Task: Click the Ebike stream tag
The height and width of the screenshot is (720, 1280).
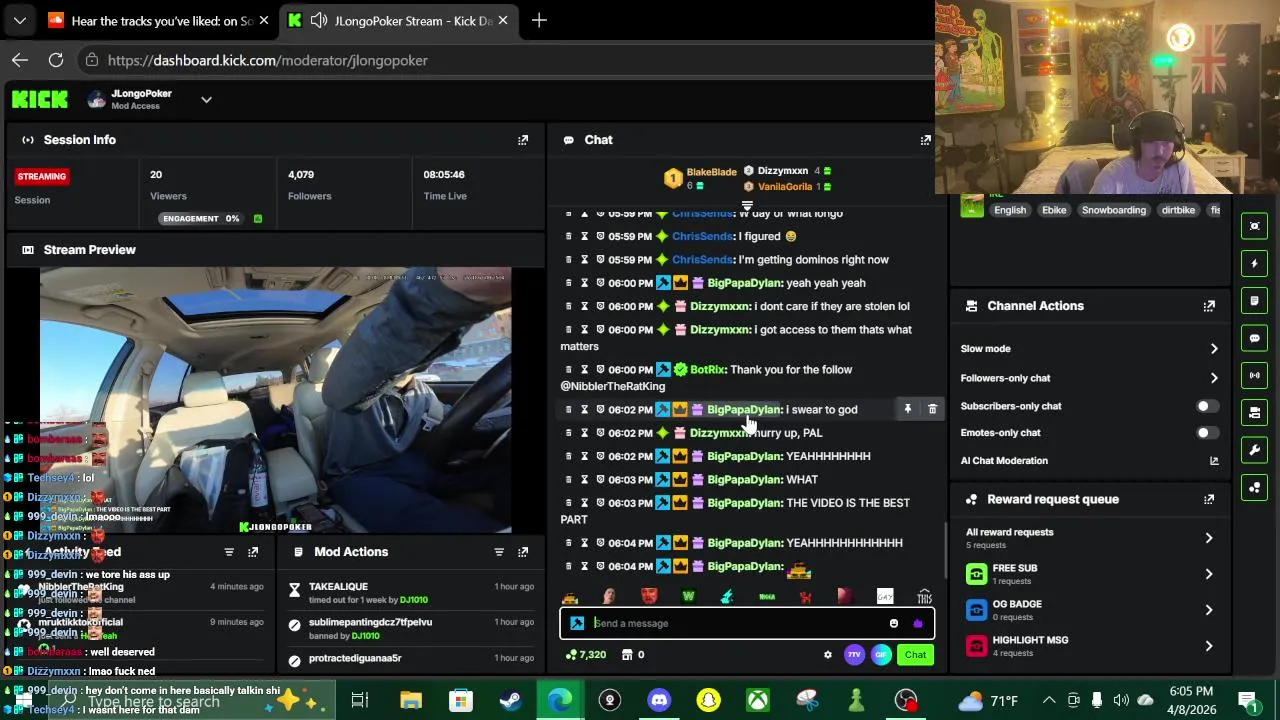Action: (x=1054, y=210)
